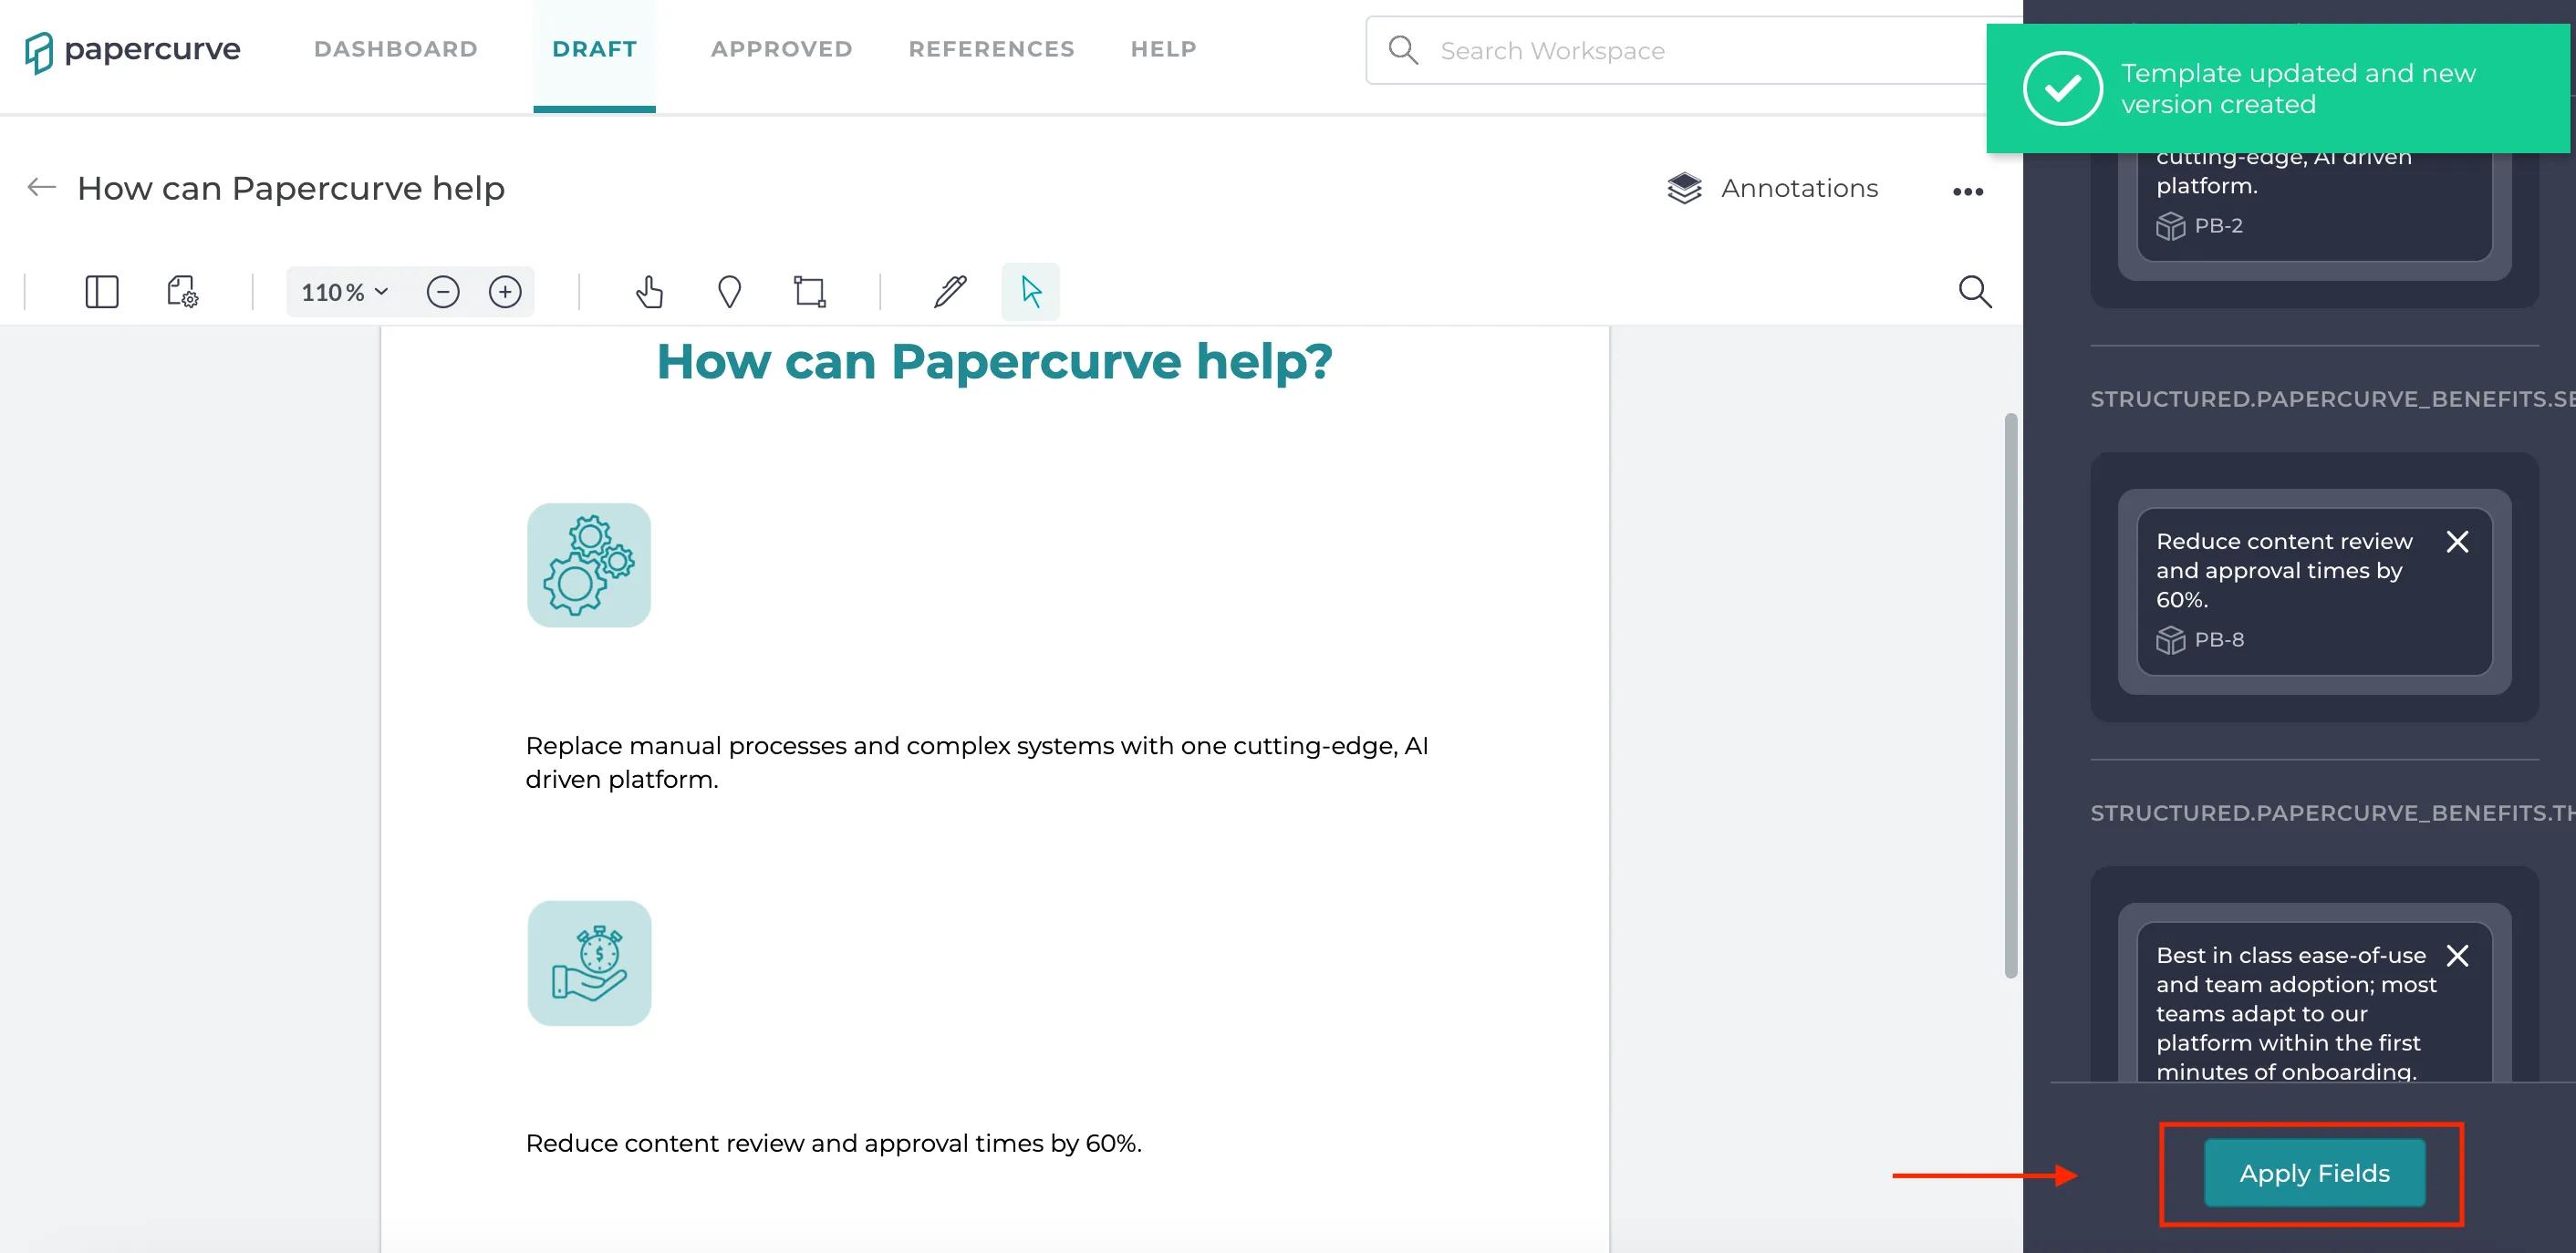The height and width of the screenshot is (1253, 2576).
Task: Click the Search Workspace input field
Action: pos(1680,50)
